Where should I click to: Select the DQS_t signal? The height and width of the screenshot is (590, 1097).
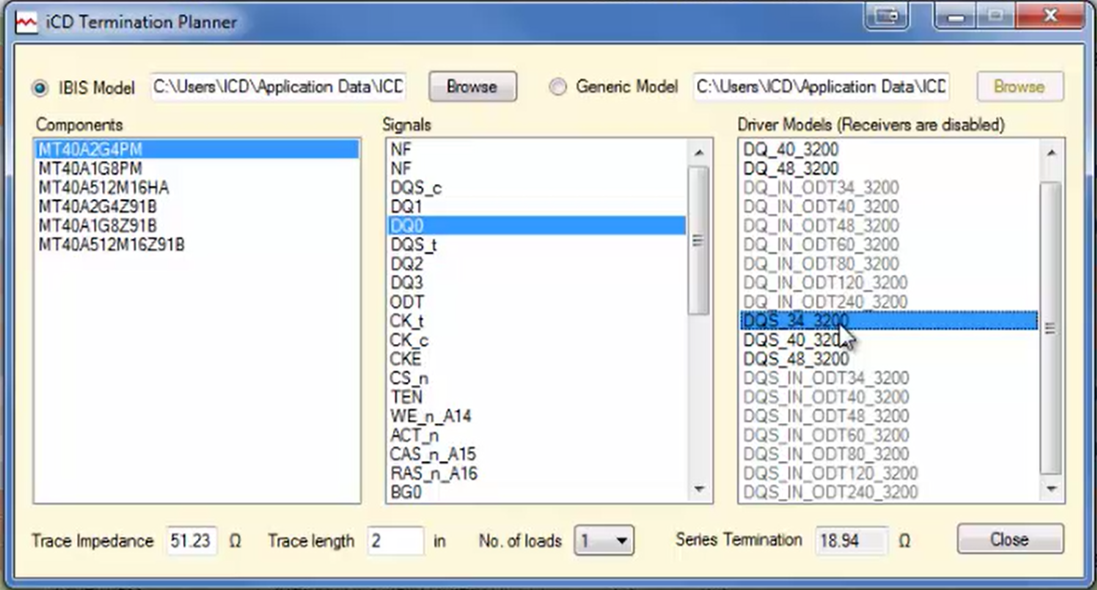(537, 245)
